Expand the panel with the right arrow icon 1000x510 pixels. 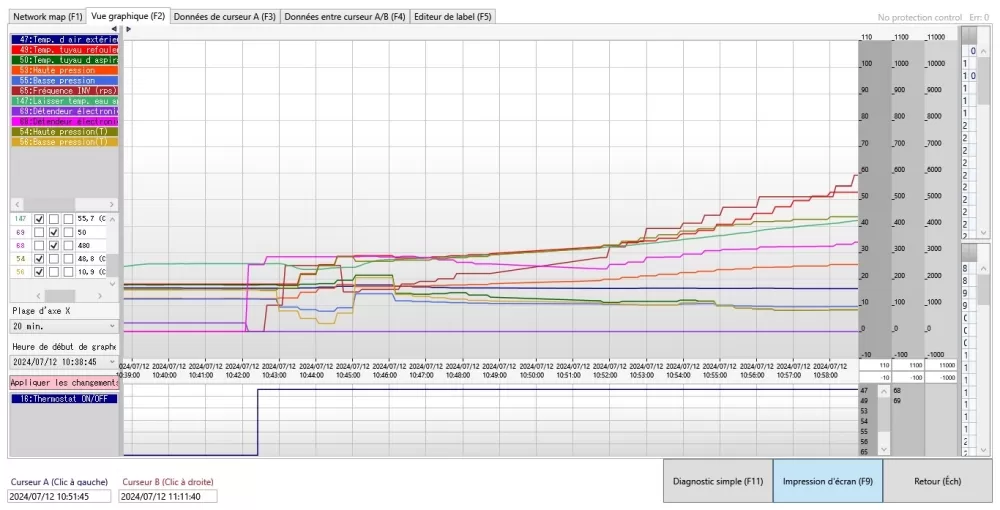pyautogui.click(x=128, y=29)
